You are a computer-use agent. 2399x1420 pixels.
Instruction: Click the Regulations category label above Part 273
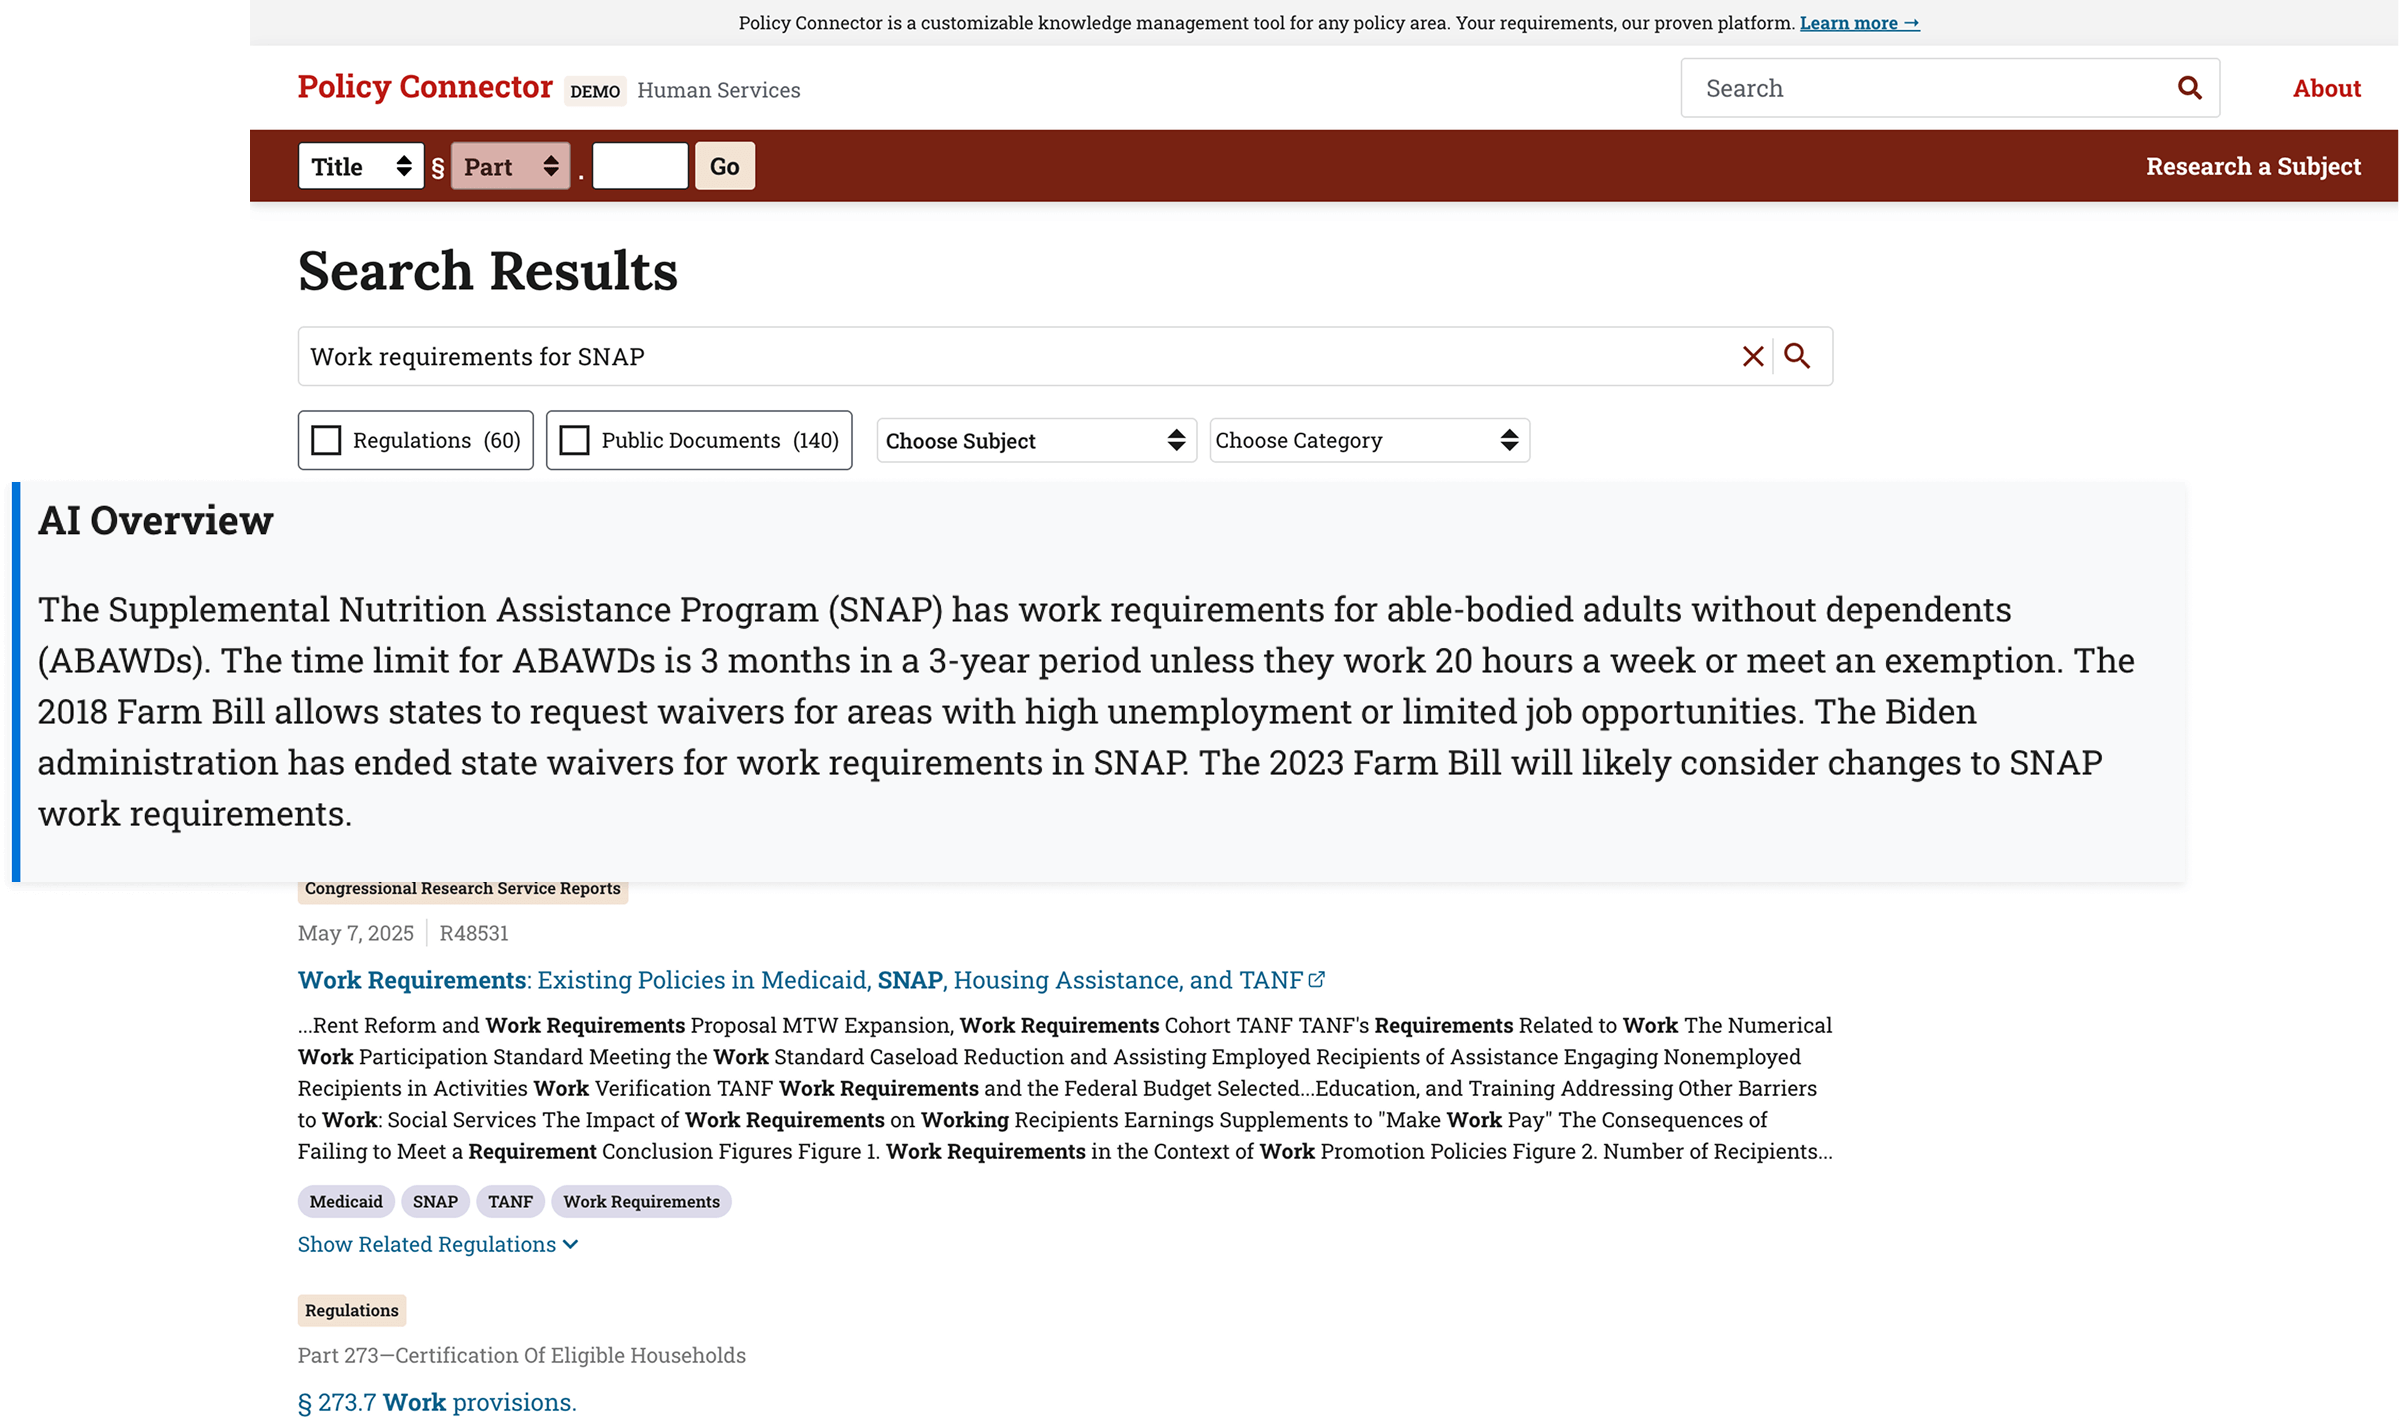[352, 1310]
